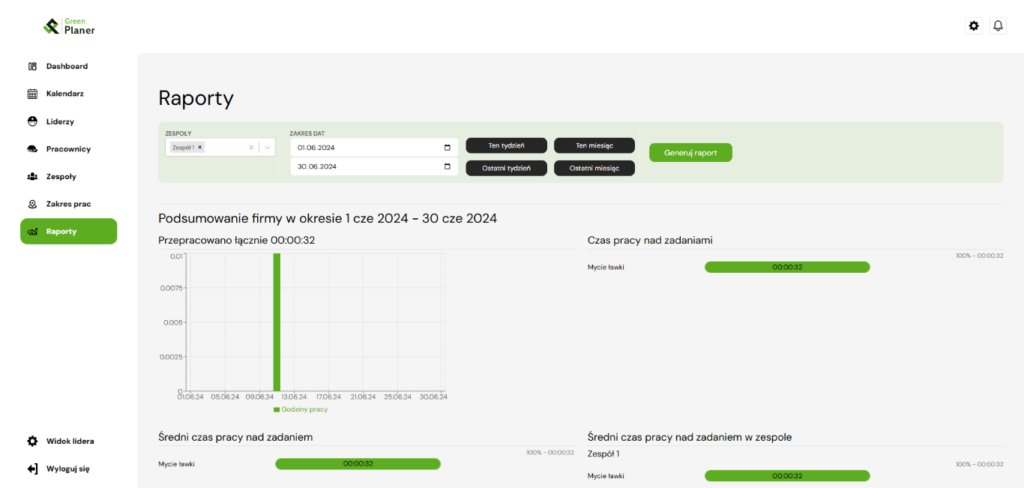Click the 13.06.24 axis label
Screen dimensions: 1024x488
tap(293, 396)
